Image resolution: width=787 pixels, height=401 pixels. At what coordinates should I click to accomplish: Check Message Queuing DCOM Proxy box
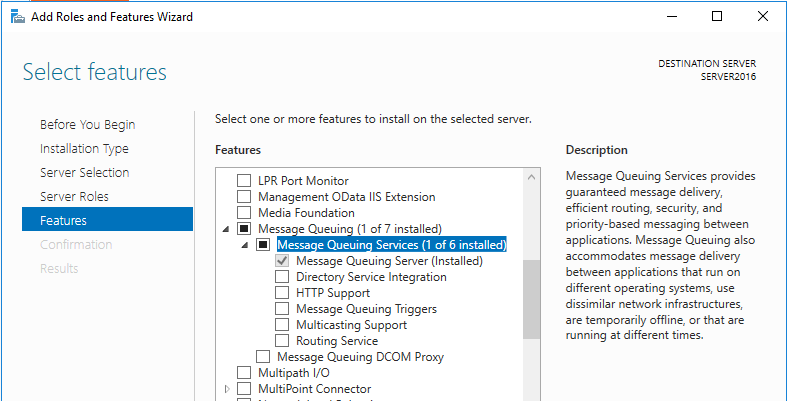point(263,357)
